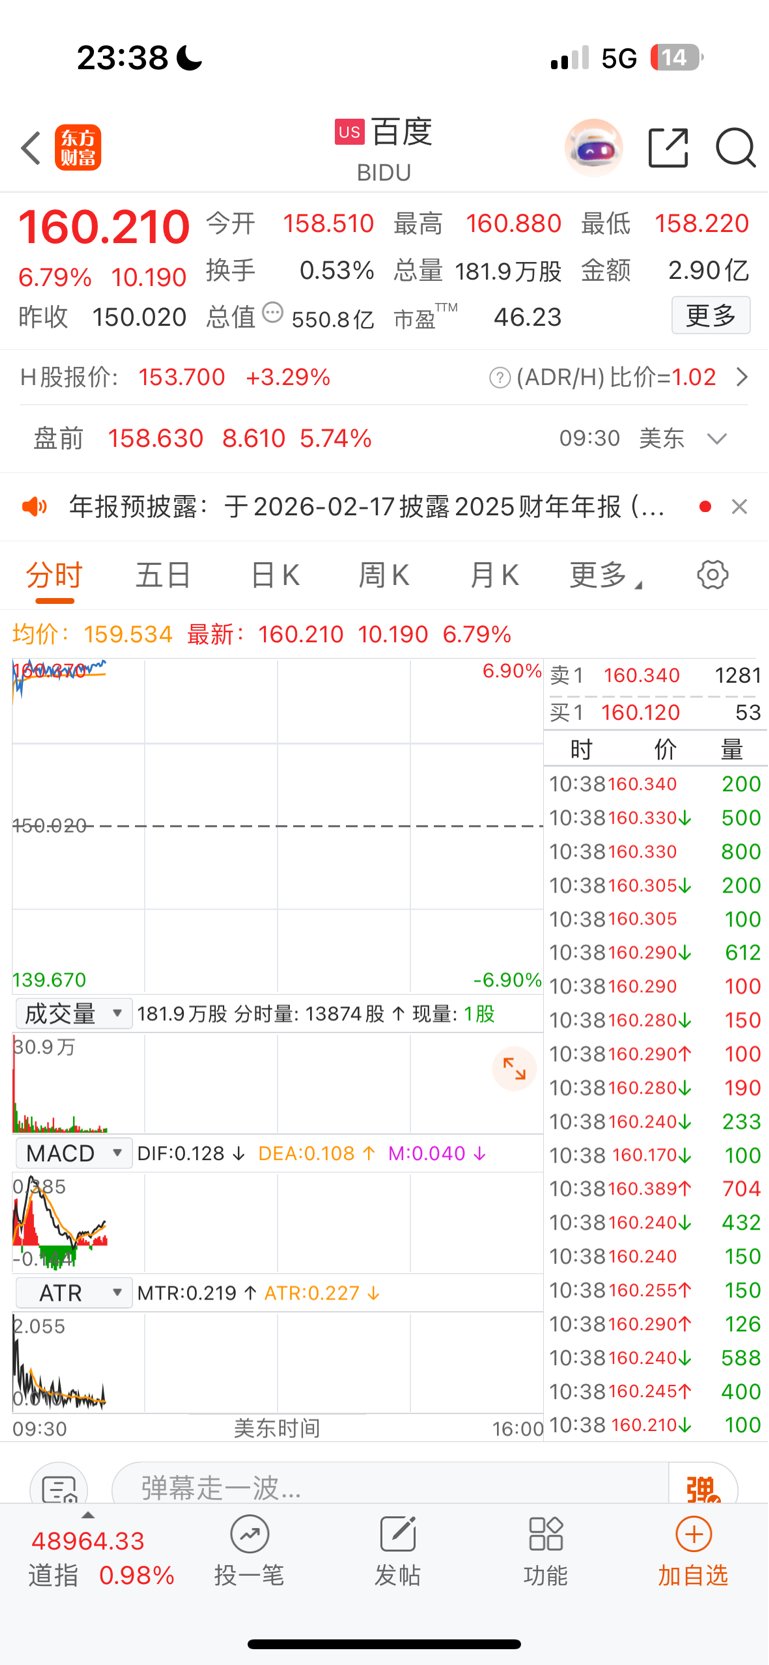This screenshot has width=769, height=1665.
Task: Open the ATR indicator dropdown
Action: 73,1293
